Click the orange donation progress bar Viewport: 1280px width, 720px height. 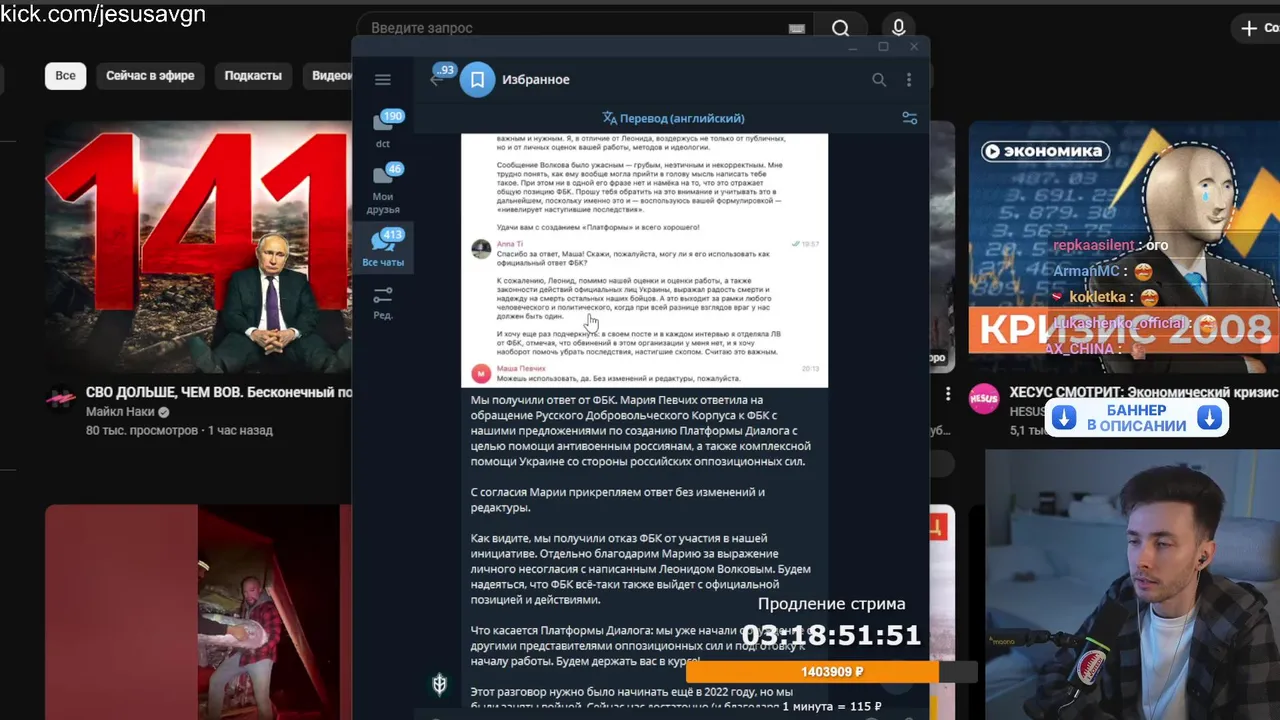pos(832,672)
